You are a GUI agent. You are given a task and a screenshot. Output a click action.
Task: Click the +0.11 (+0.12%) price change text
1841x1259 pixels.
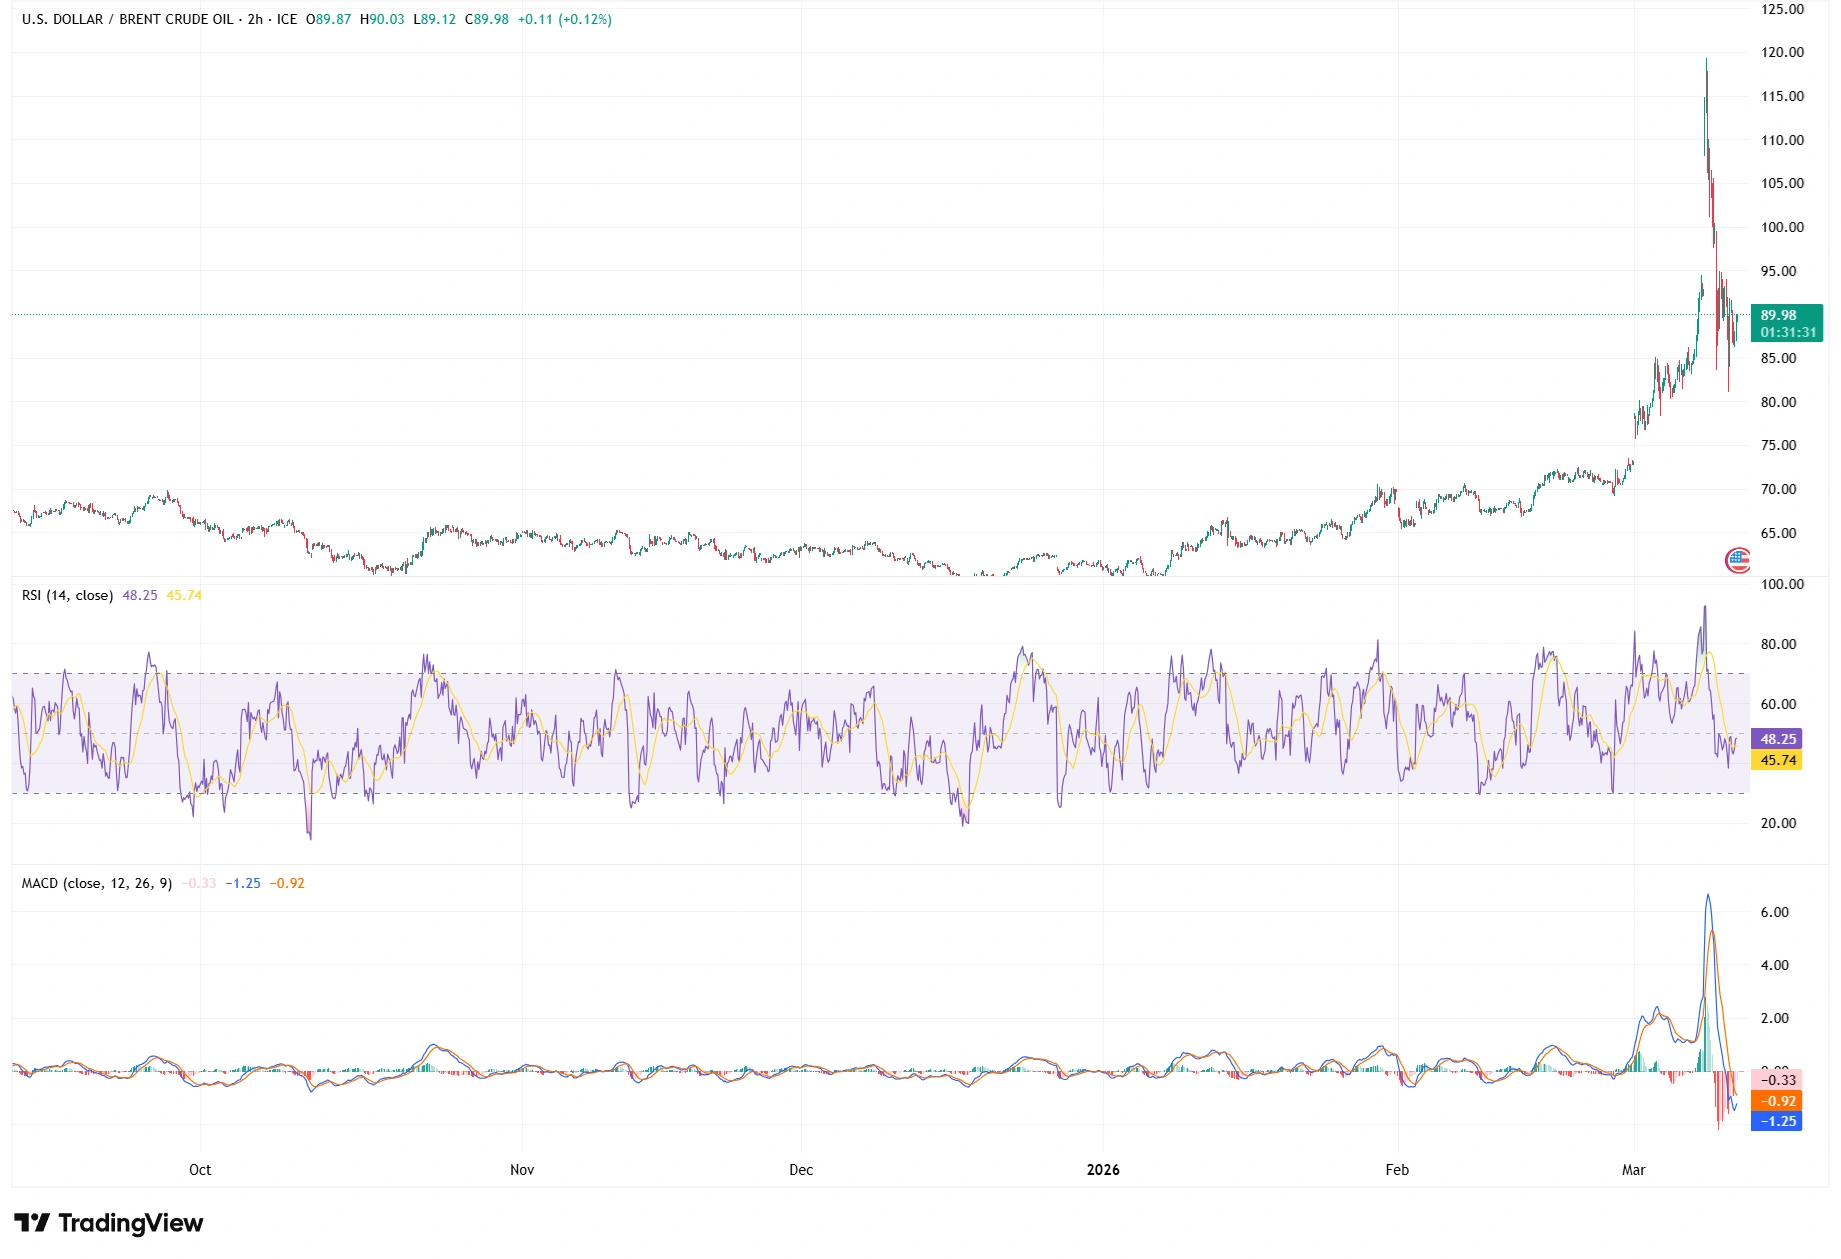click(x=564, y=19)
